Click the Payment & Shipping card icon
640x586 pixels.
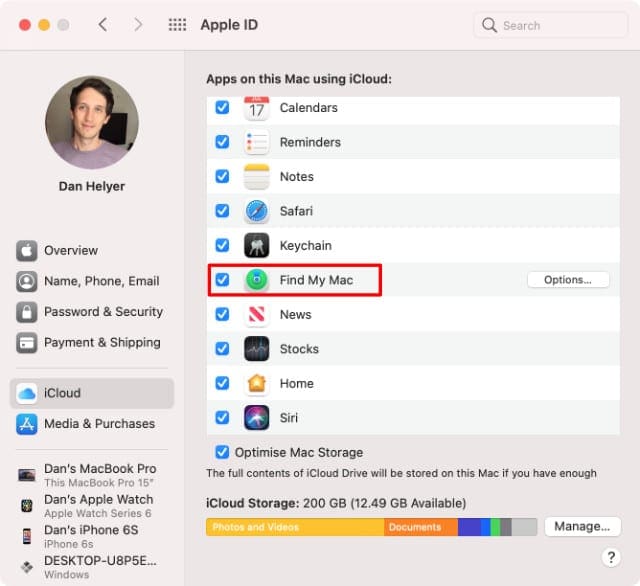point(27,343)
